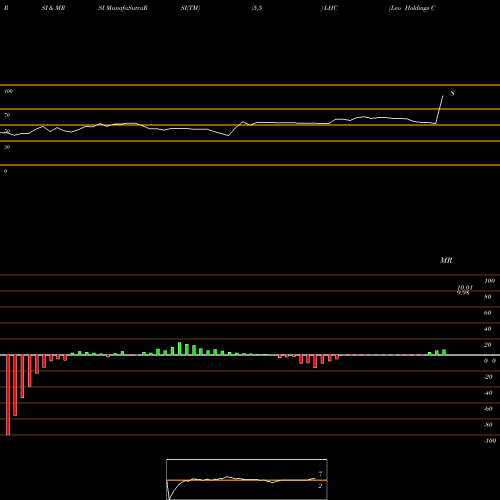This screenshot has width=500, height=500.
Task: Click the MR axis label '-80'
Action: [488, 425]
